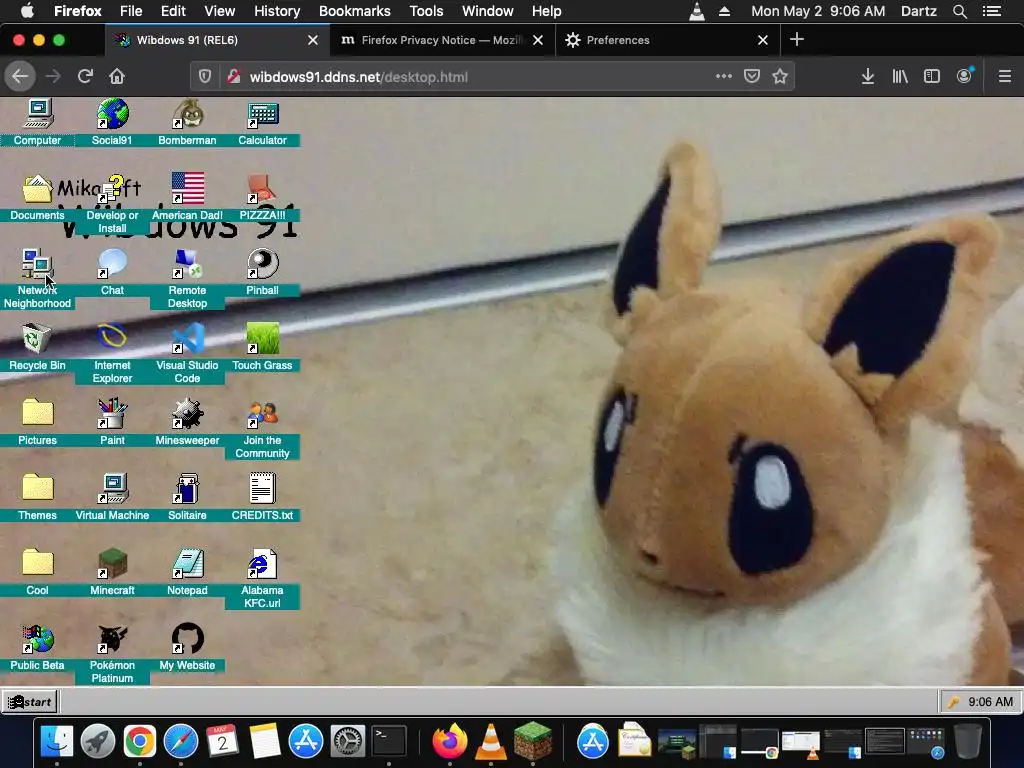Open the Public Beta shortcut
The width and height of the screenshot is (1024, 768).
click(37, 647)
